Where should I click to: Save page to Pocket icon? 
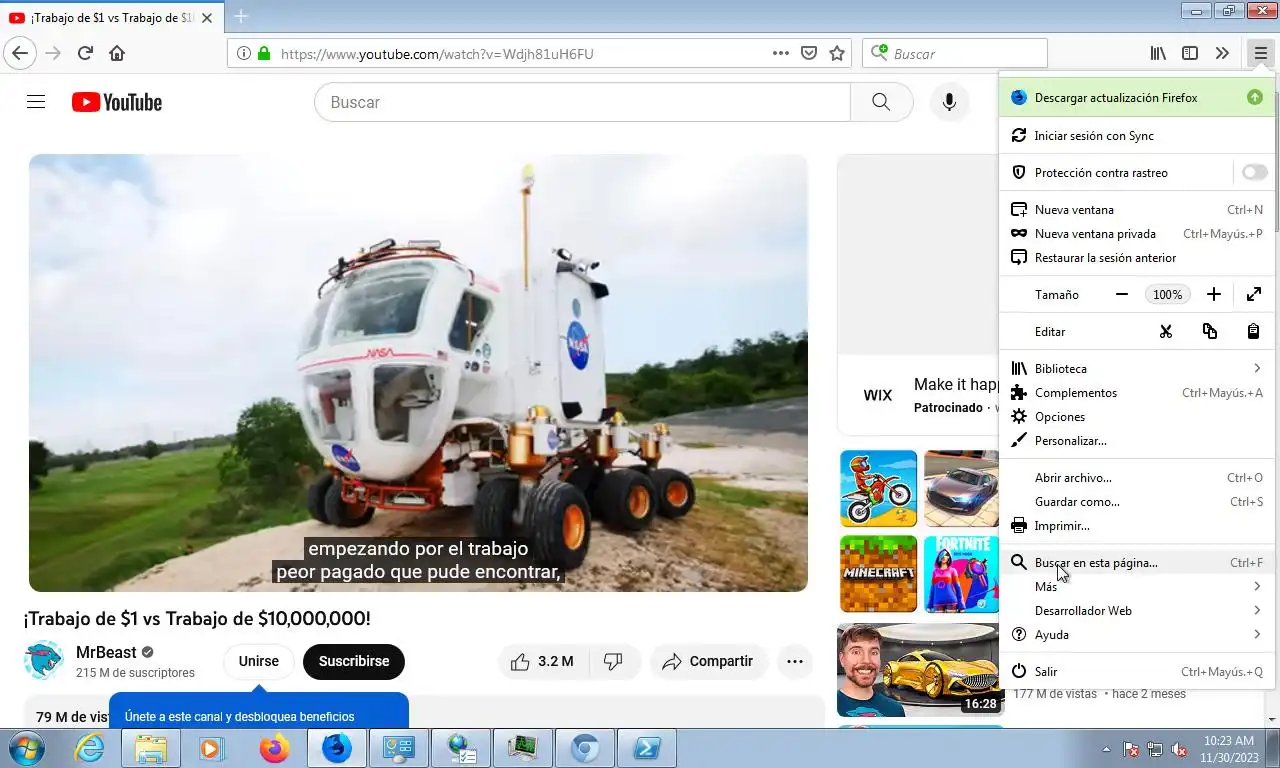809,53
